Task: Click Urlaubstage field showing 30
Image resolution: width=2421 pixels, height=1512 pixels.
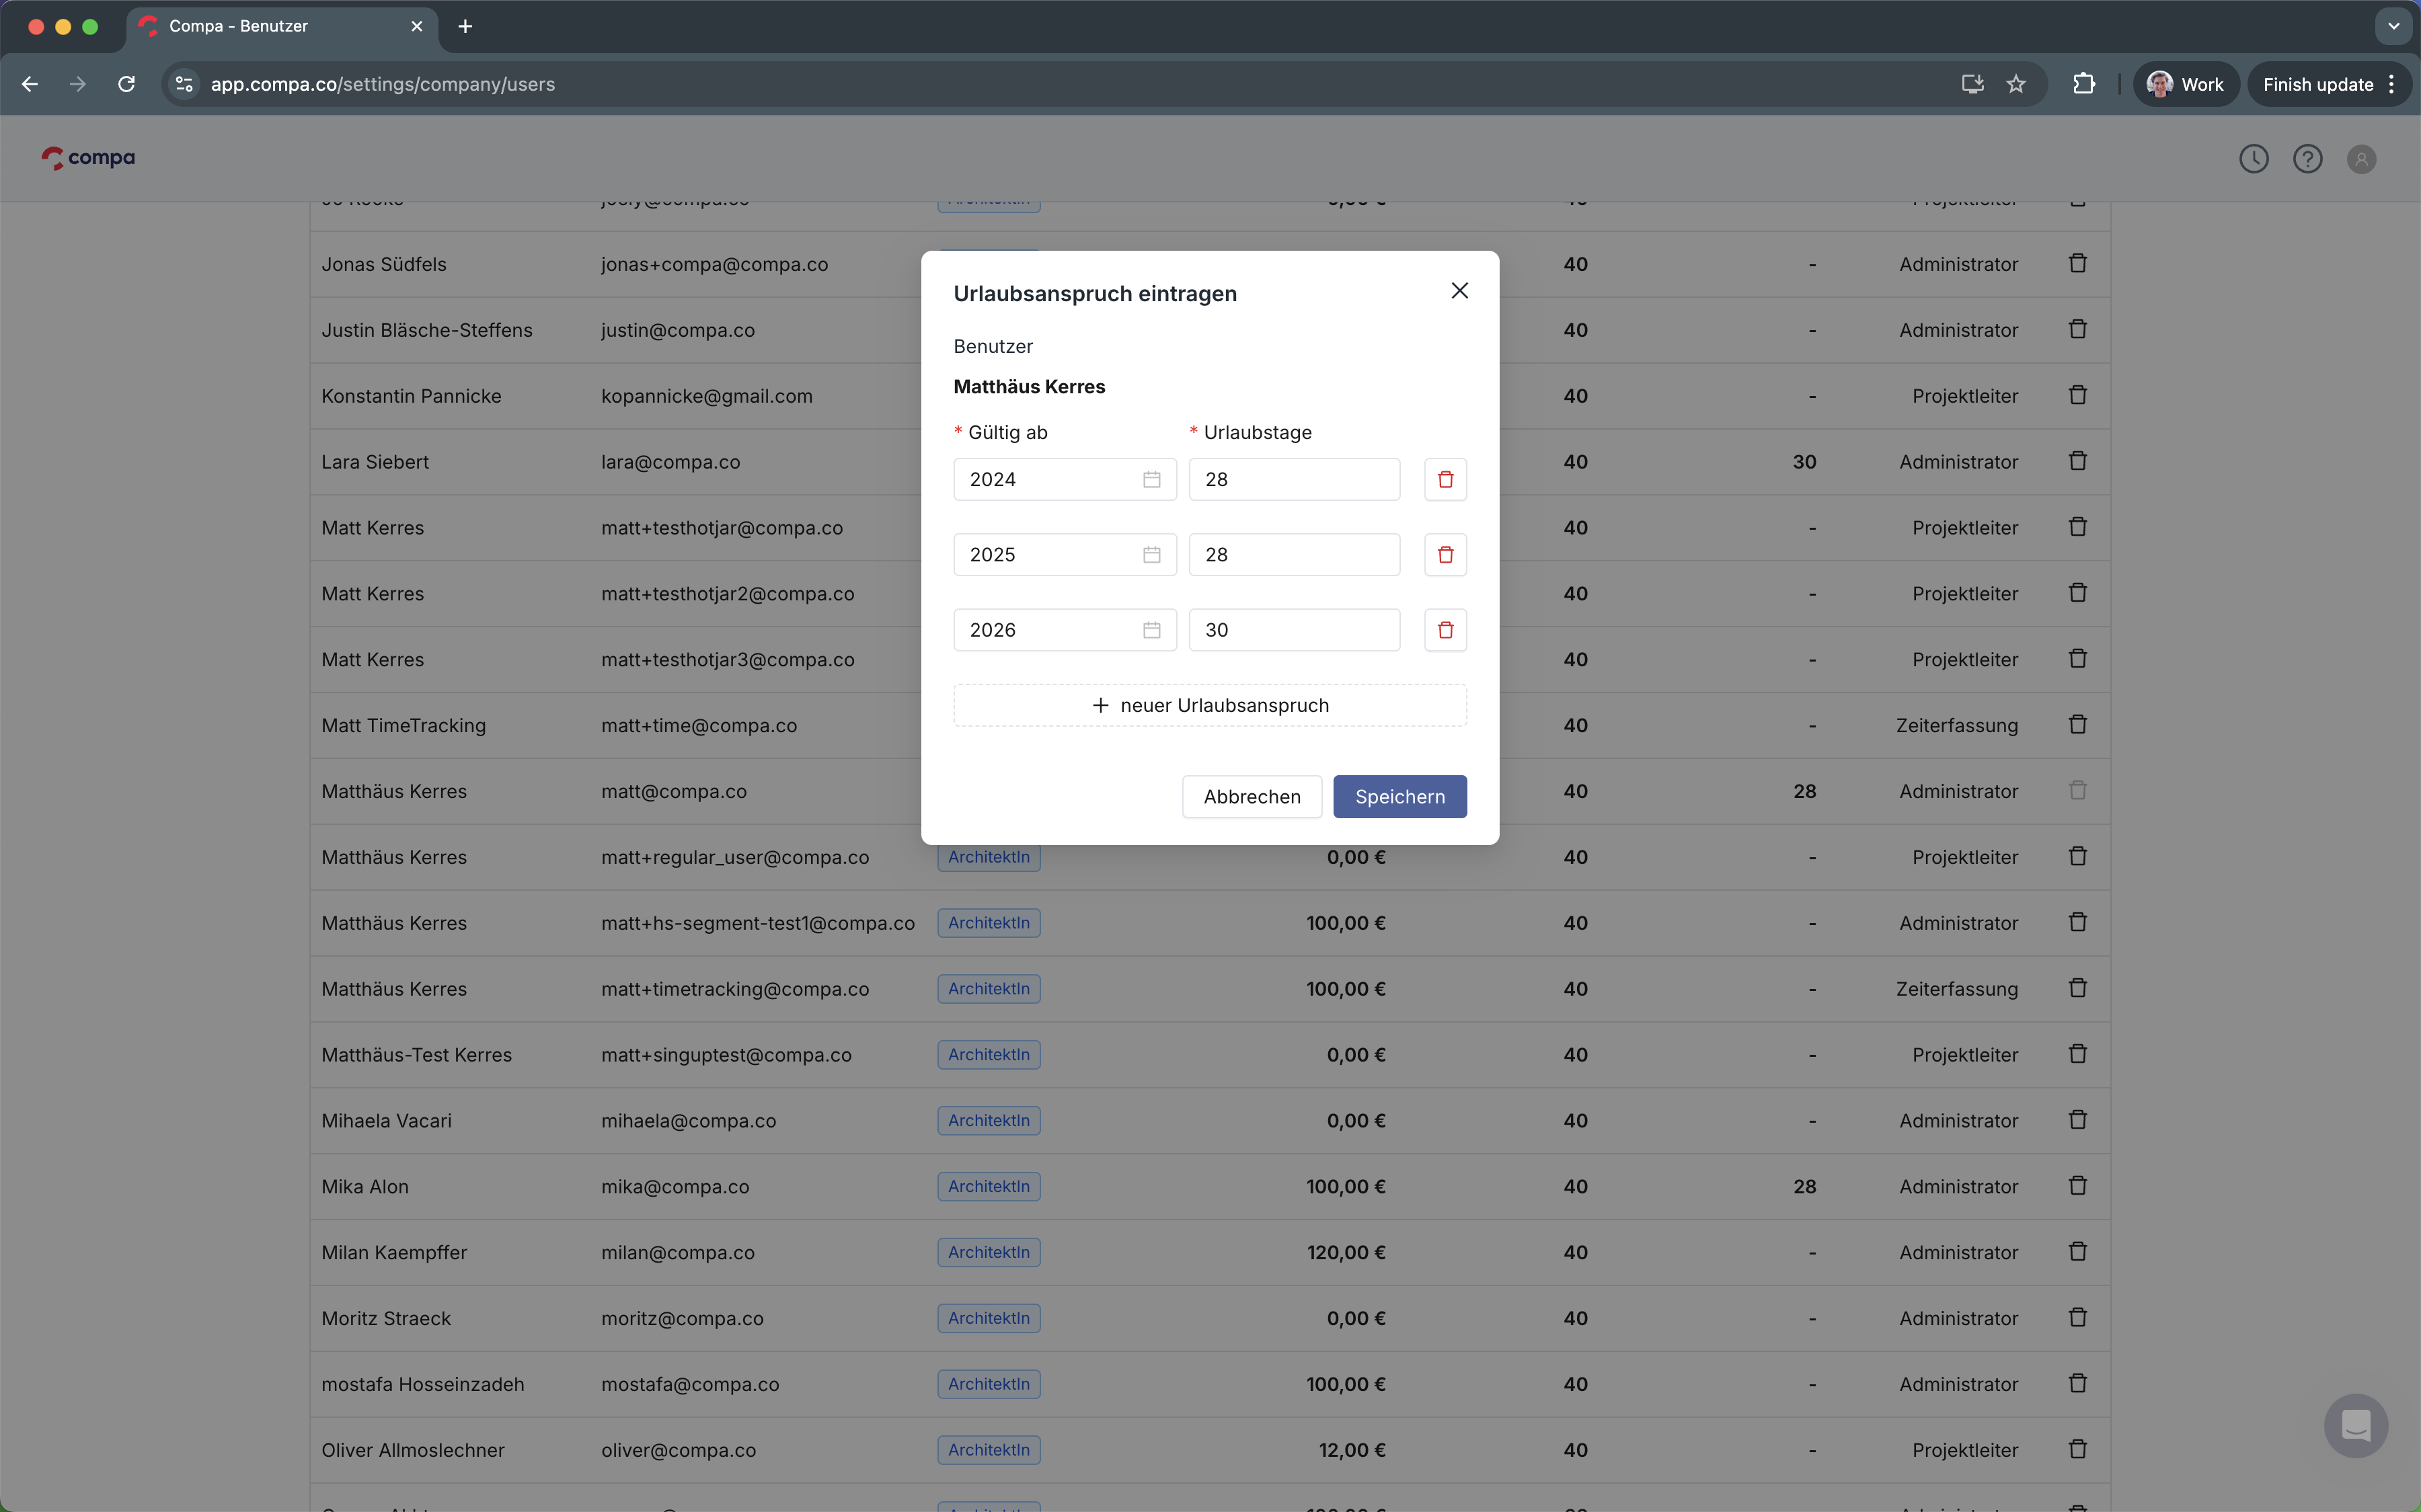Action: click(x=1293, y=630)
